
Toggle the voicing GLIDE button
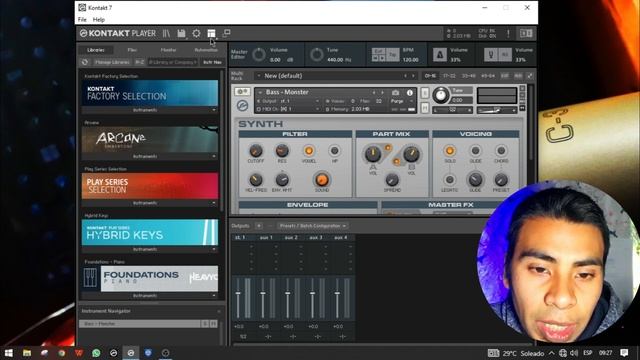pyautogui.click(x=475, y=151)
